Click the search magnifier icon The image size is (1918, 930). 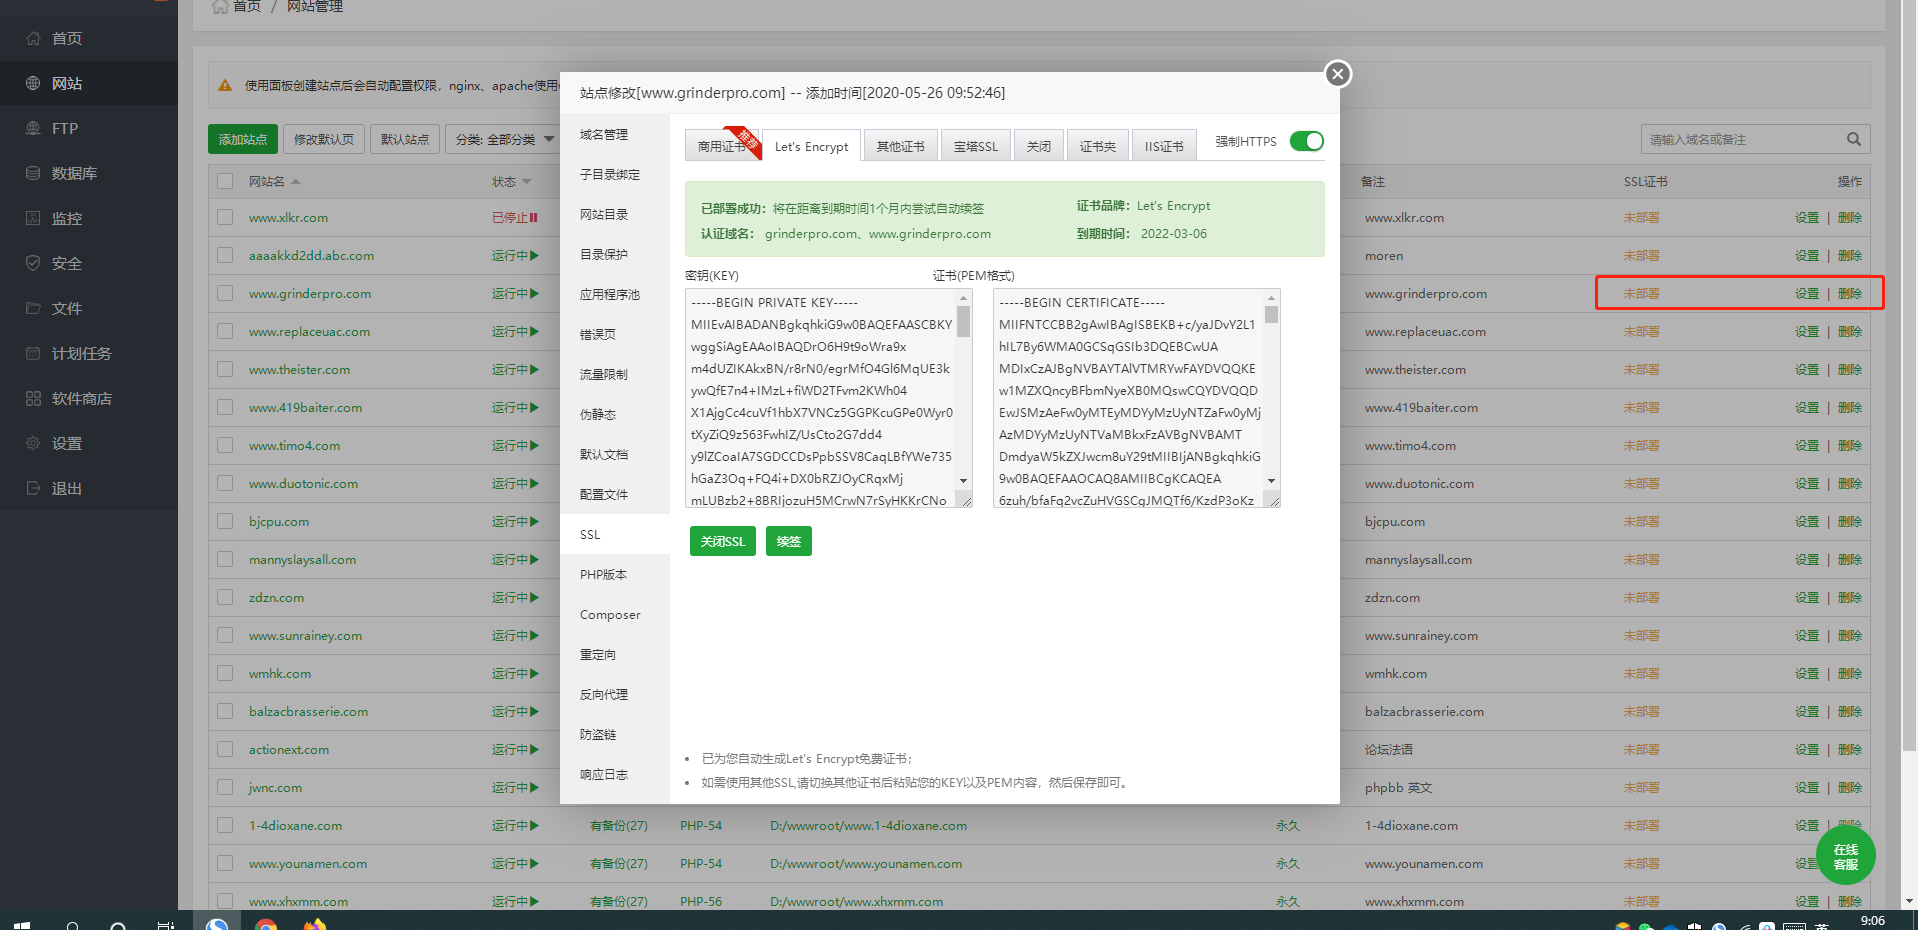tap(1854, 139)
